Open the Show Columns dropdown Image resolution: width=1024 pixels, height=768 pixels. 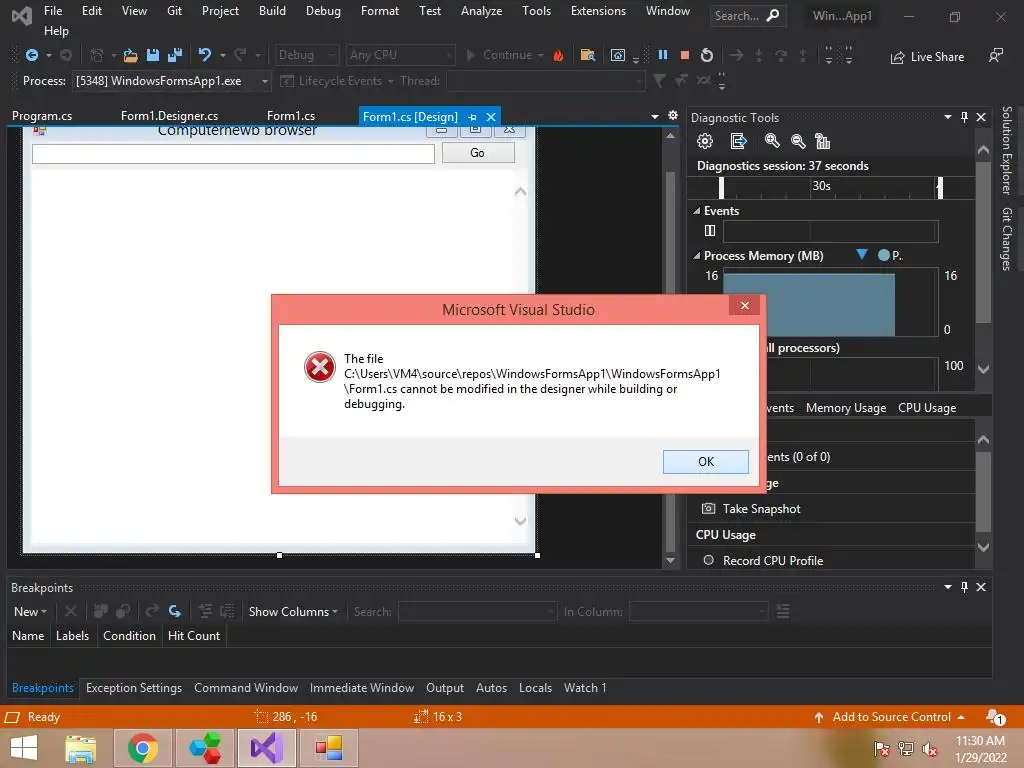(293, 612)
